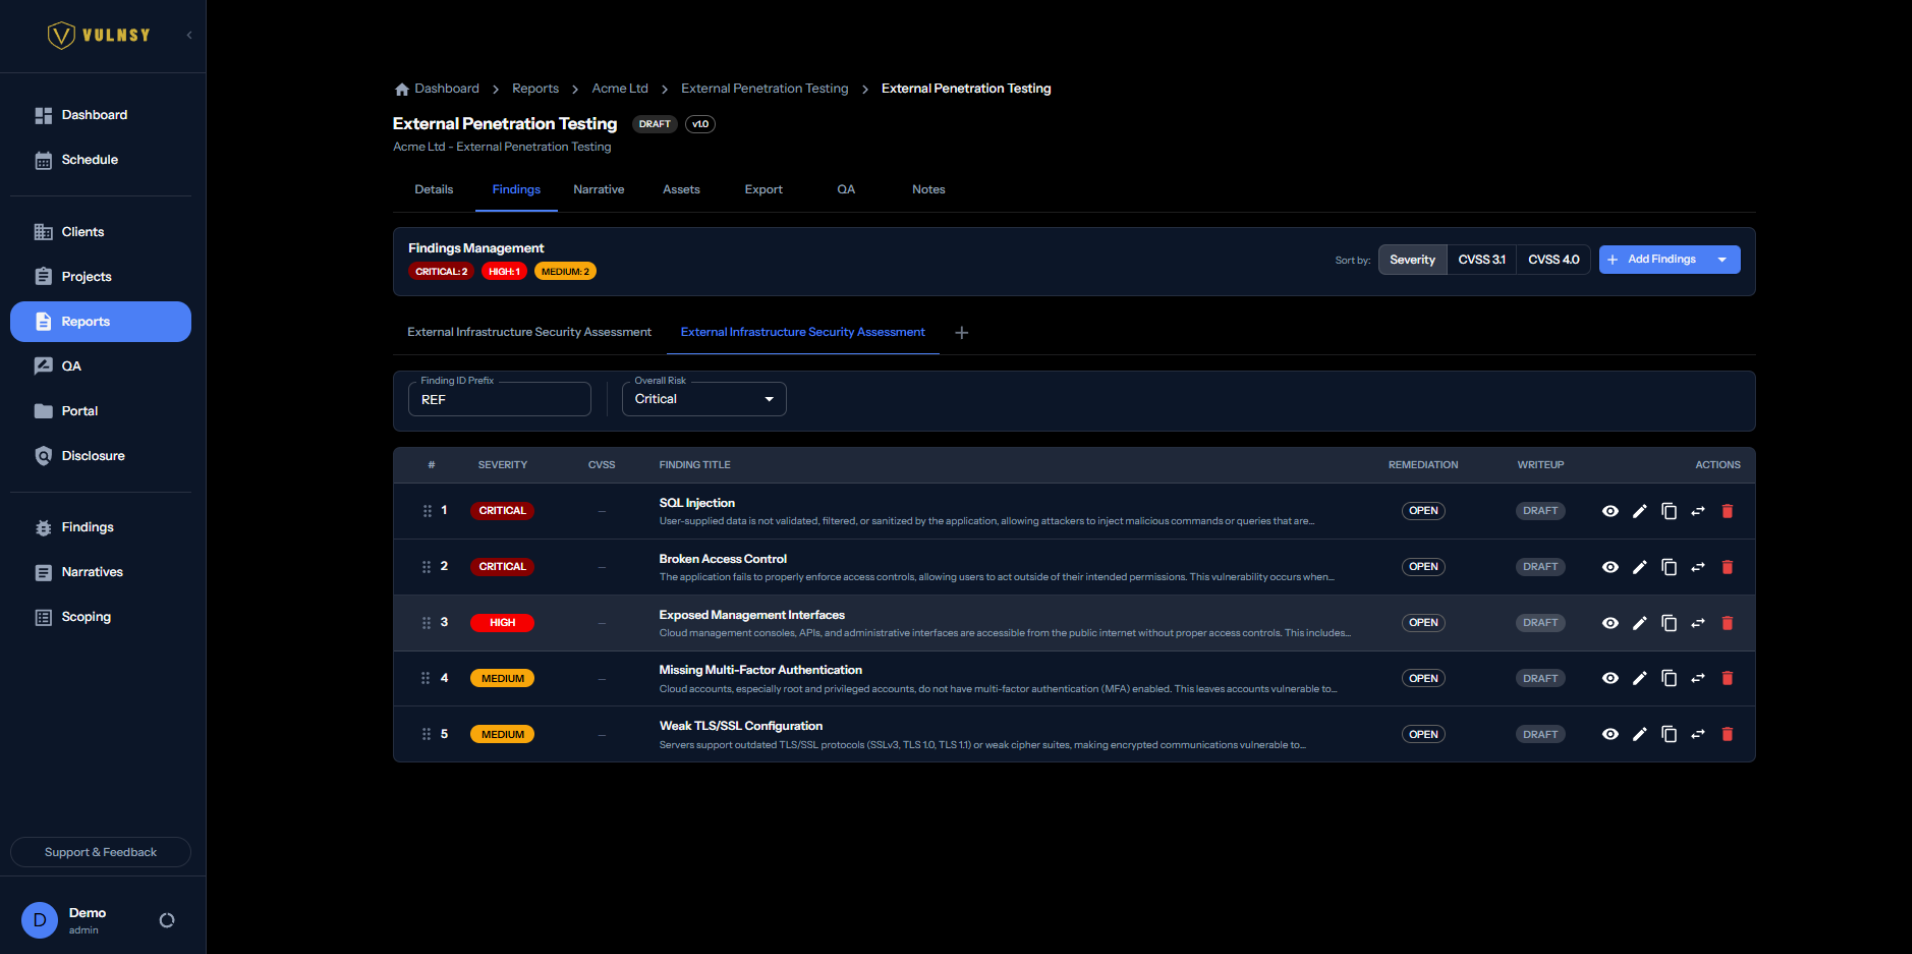Screen dimensions: 1912x954
Task: Move the SQL Injection finding with the swap icon
Action: point(1698,511)
